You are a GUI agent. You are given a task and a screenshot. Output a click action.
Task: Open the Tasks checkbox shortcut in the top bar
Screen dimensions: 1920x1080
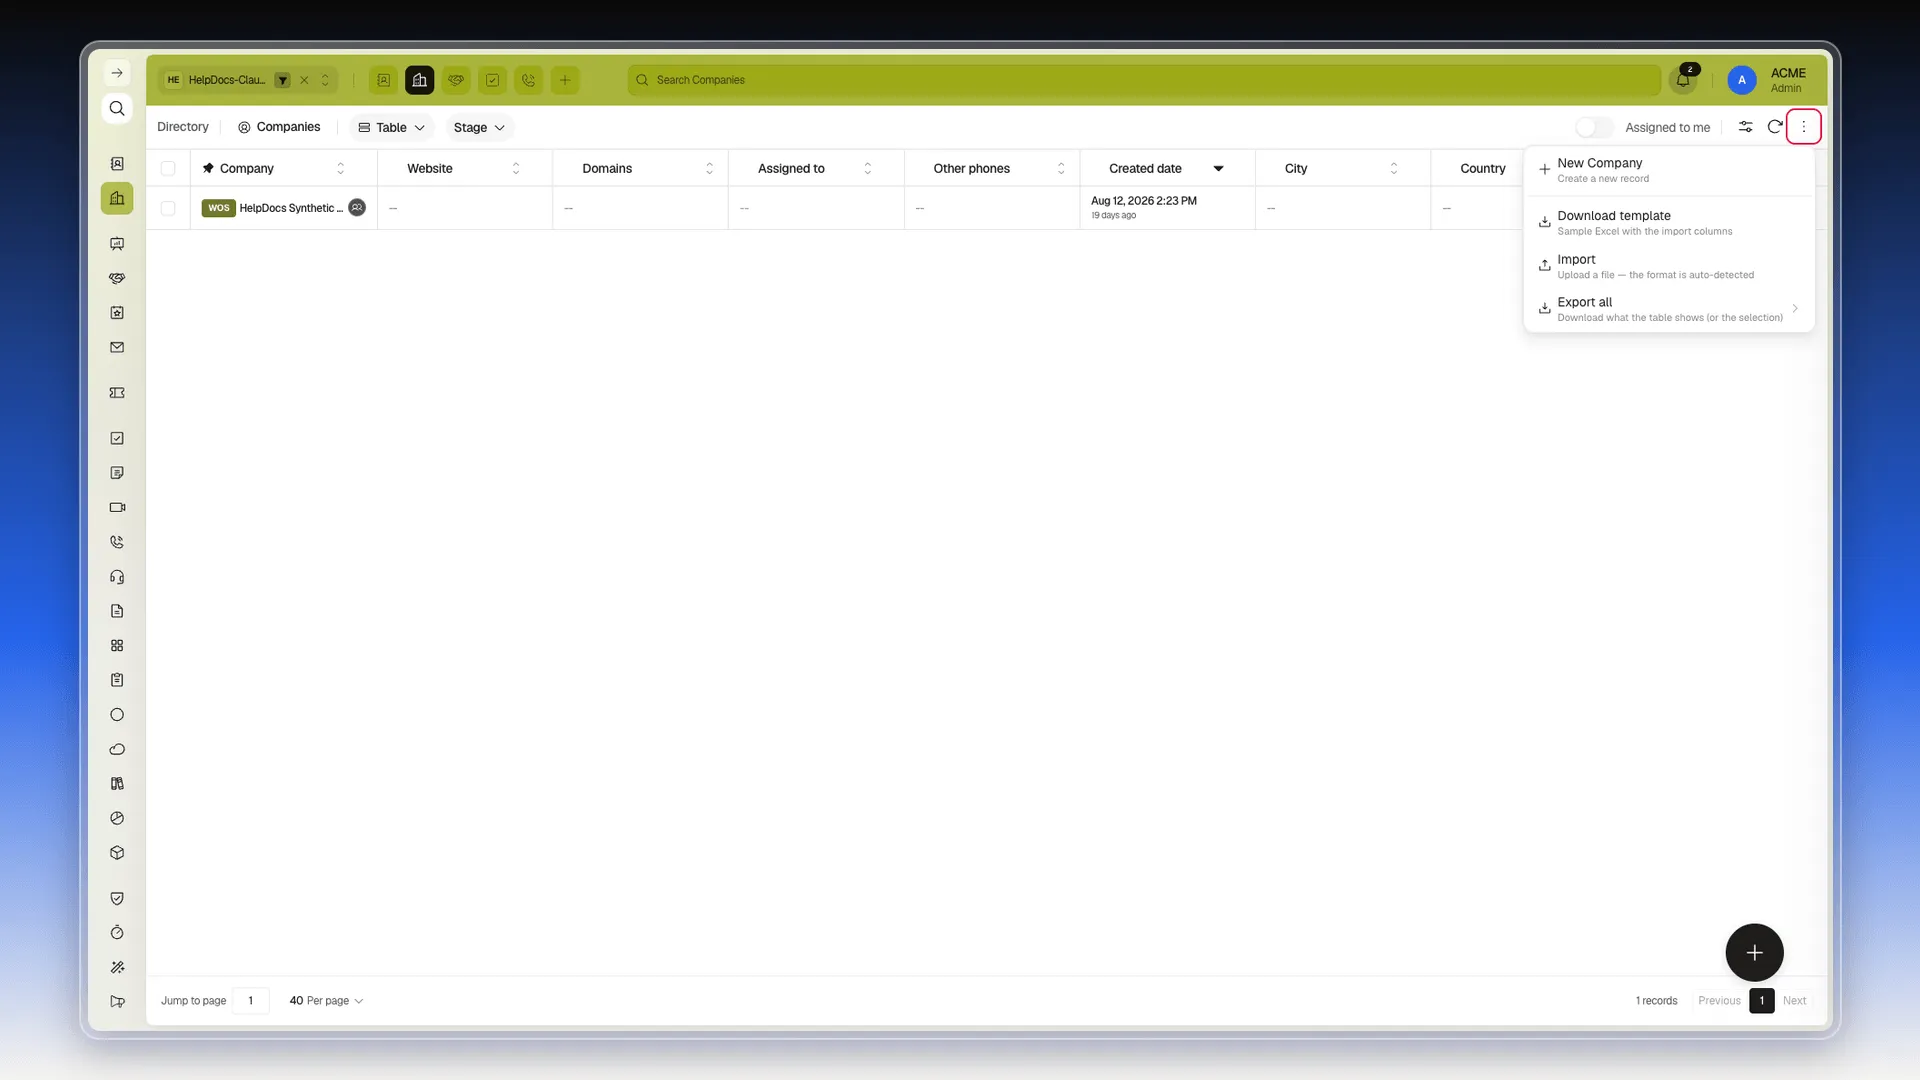tap(492, 80)
